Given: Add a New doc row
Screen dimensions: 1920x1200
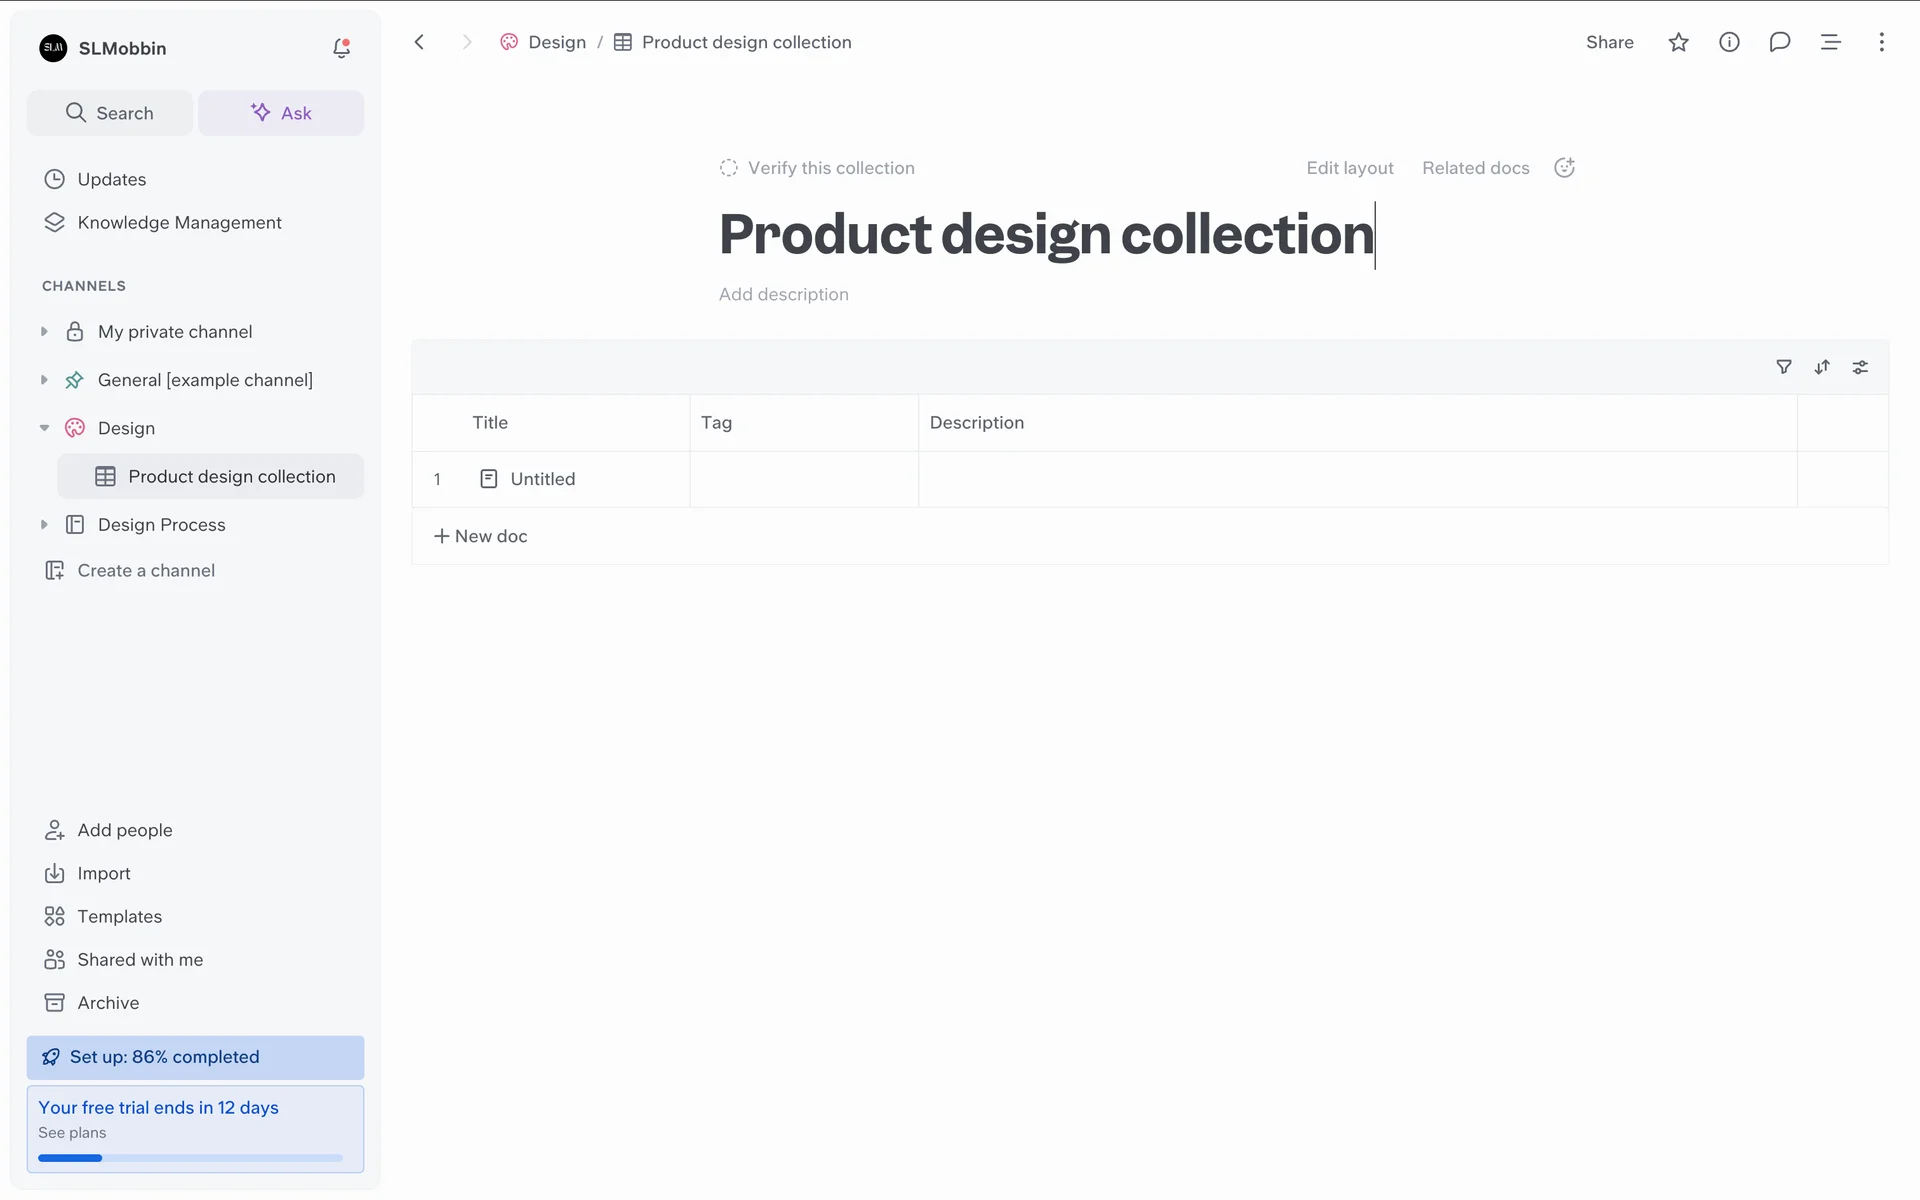Looking at the screenshot, I should (x=481, y=536).
